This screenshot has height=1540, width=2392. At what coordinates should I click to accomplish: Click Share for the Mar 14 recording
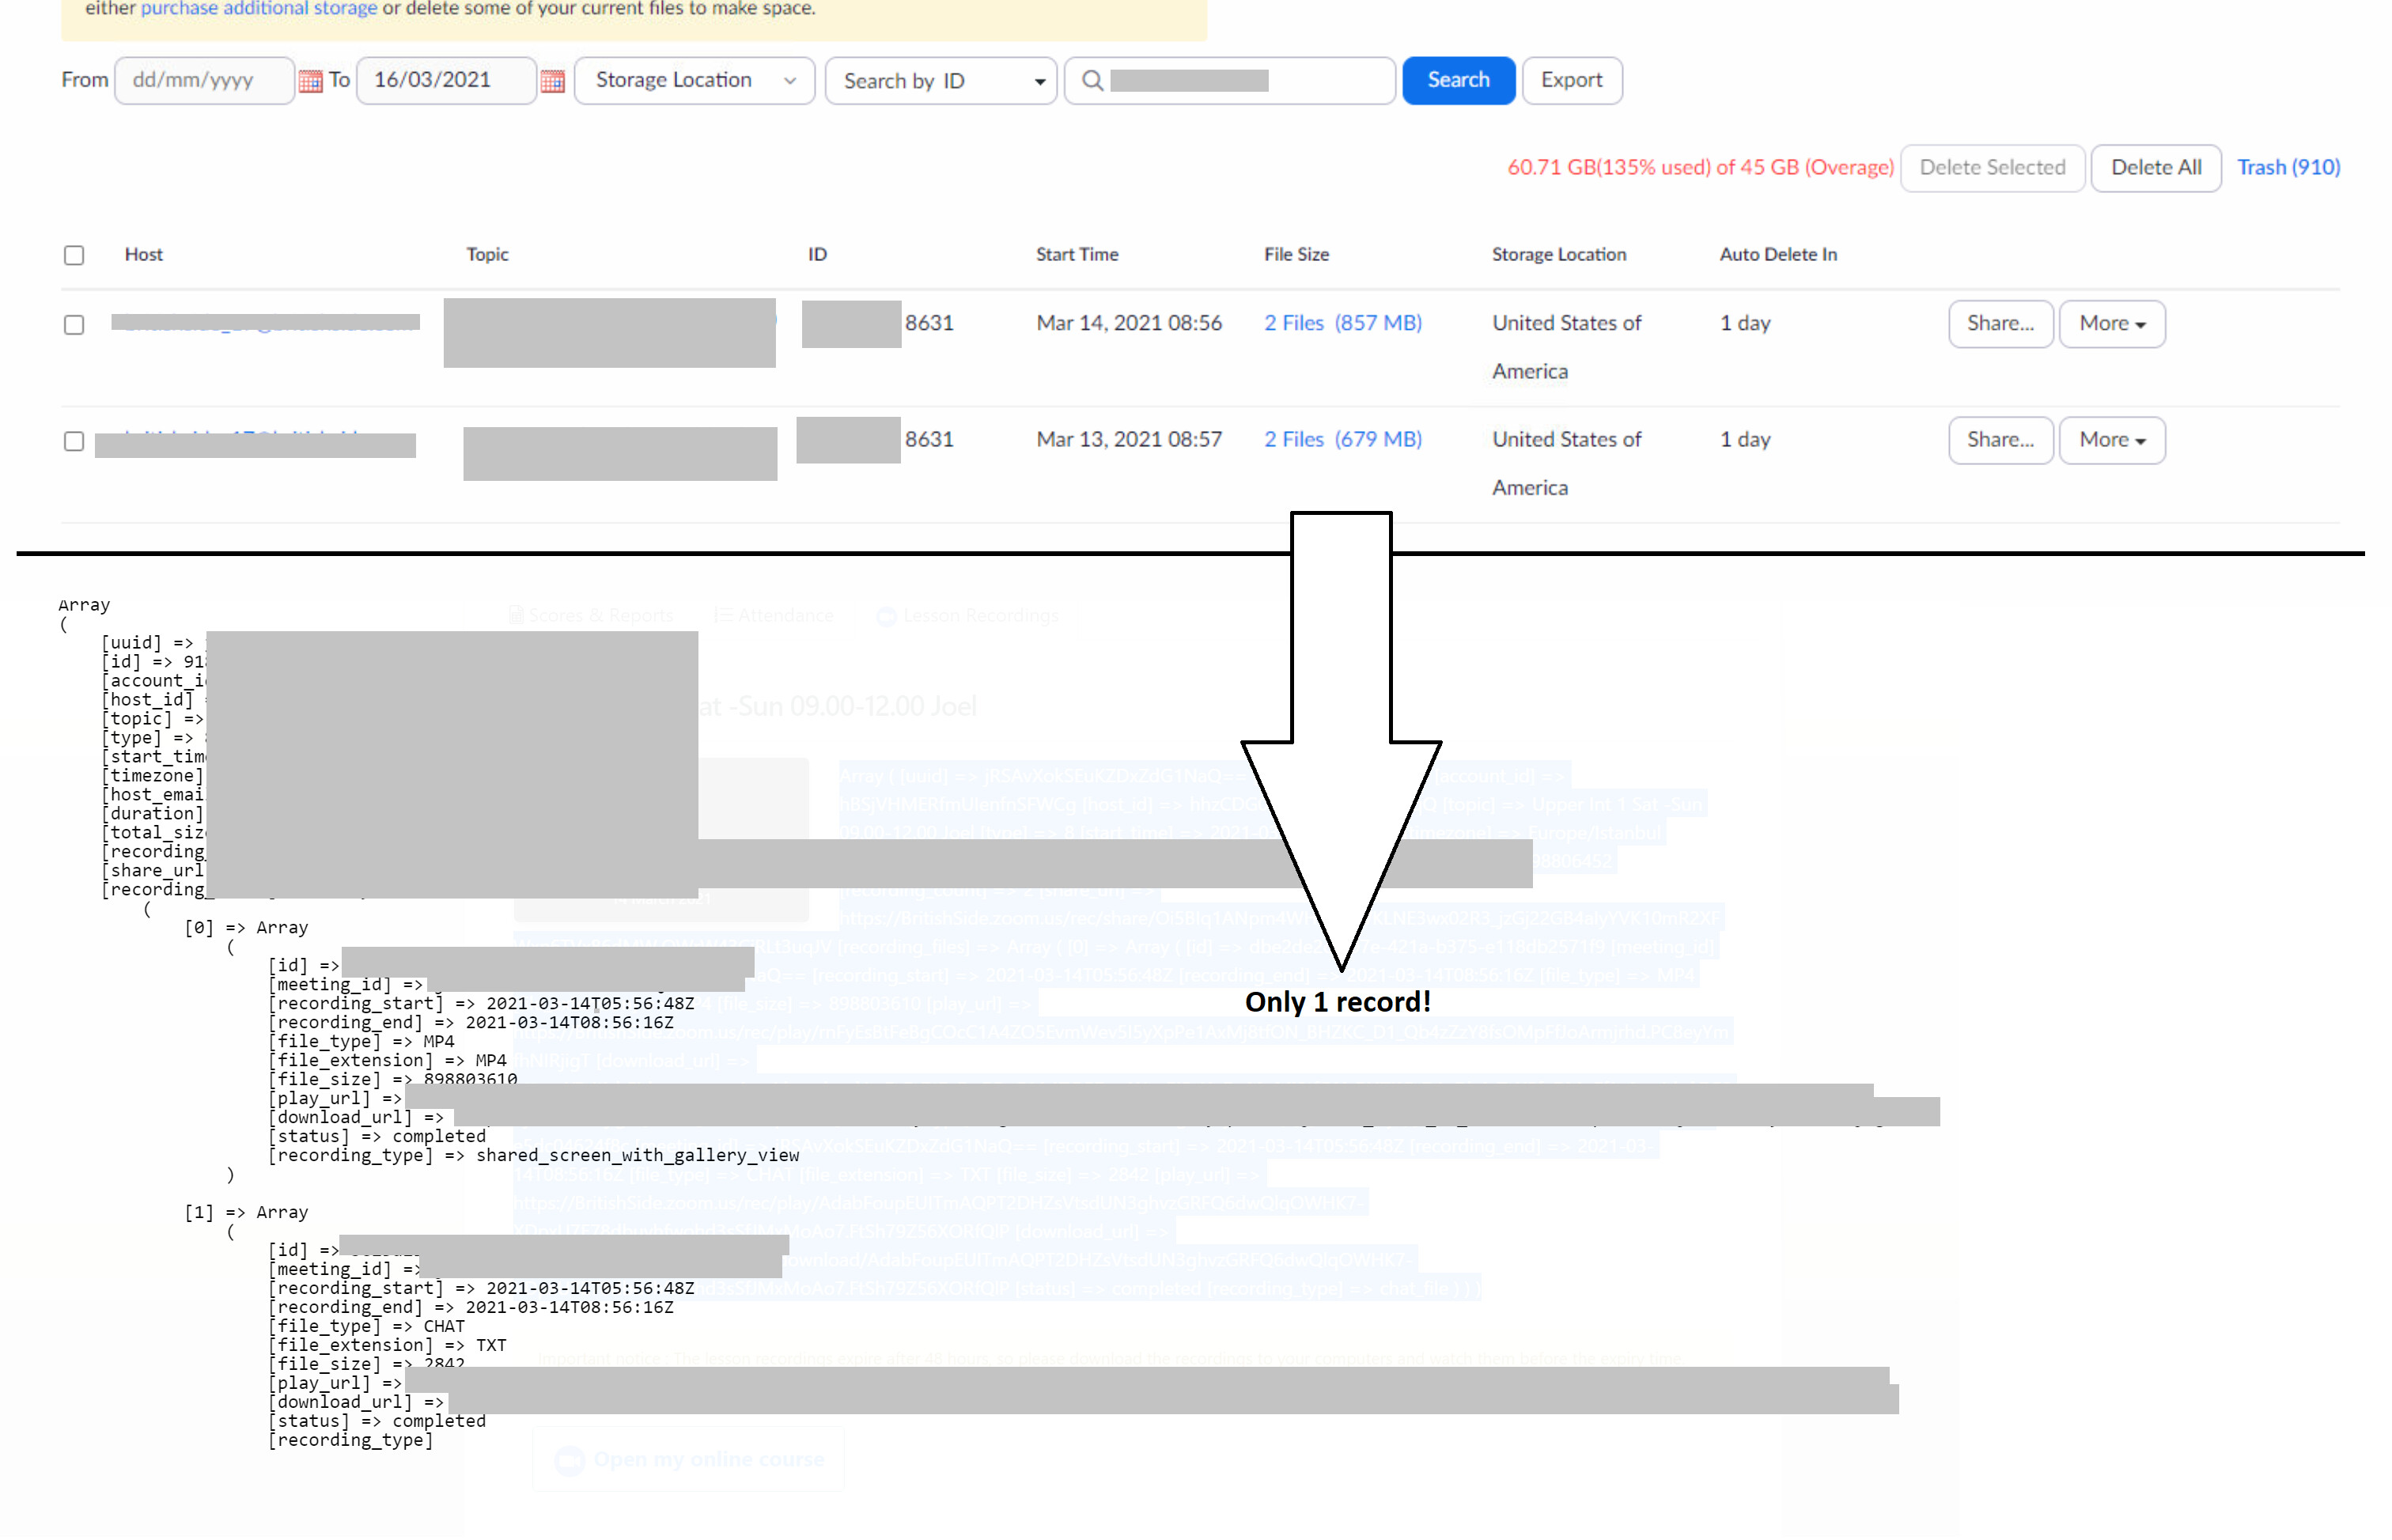click(2000, 324)
